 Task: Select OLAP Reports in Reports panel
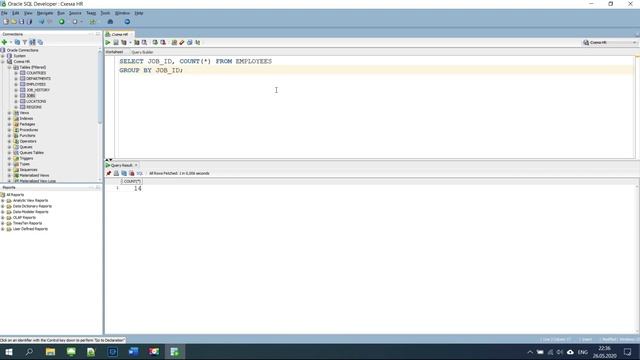[24, 218]
